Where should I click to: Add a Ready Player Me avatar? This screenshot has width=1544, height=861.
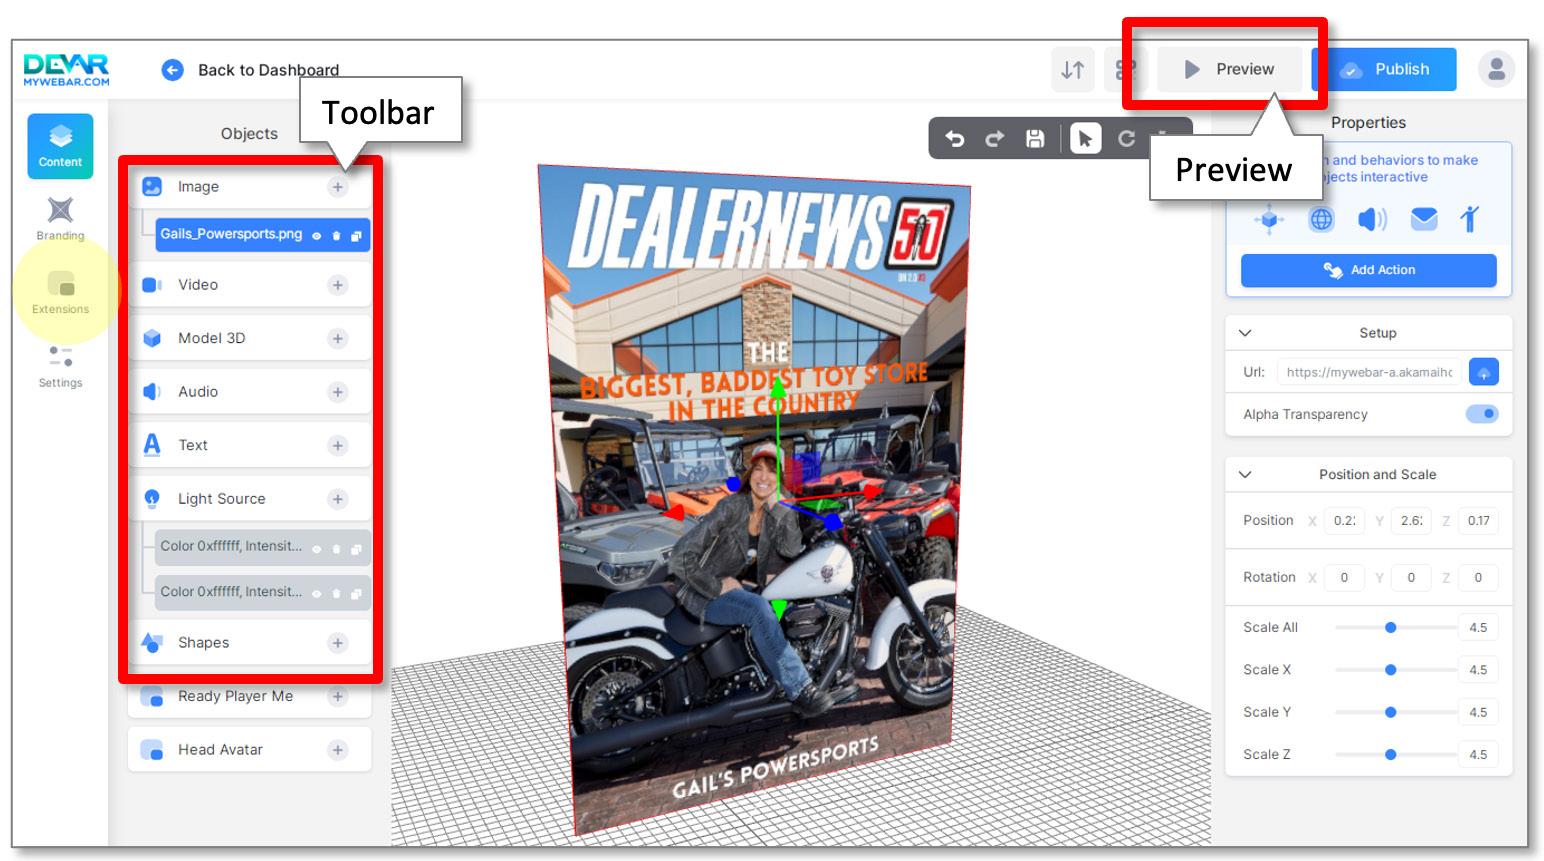pos(338,697)
